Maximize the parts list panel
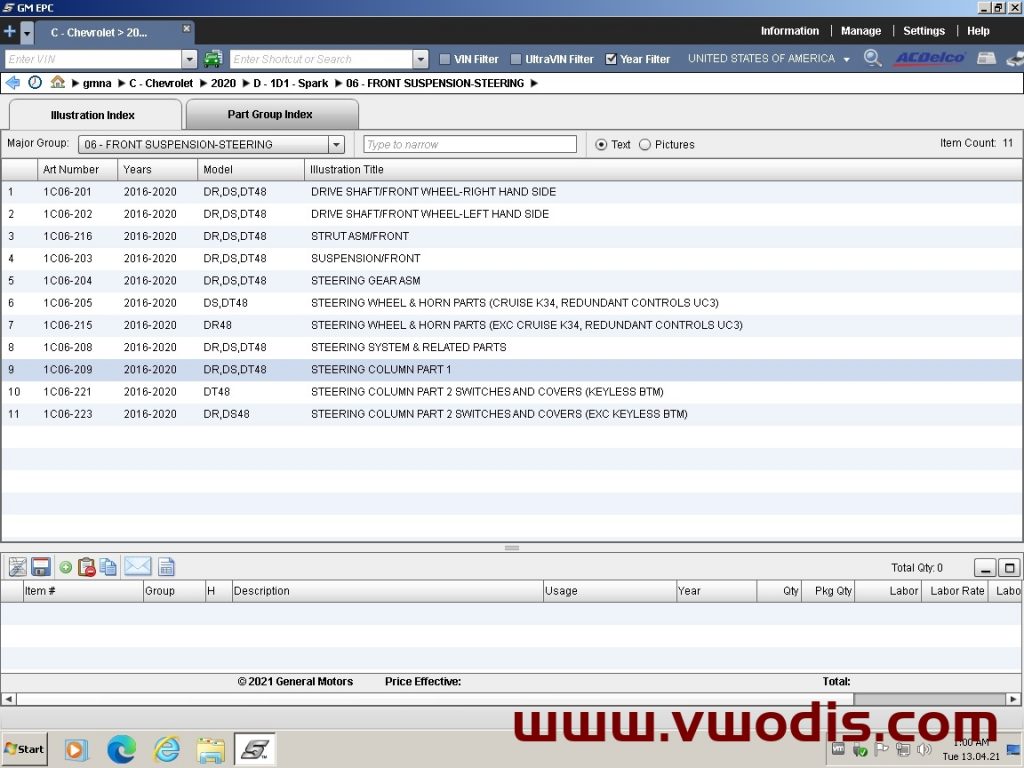This screenshot has width=1024, height=768. tap(1010, 568)
